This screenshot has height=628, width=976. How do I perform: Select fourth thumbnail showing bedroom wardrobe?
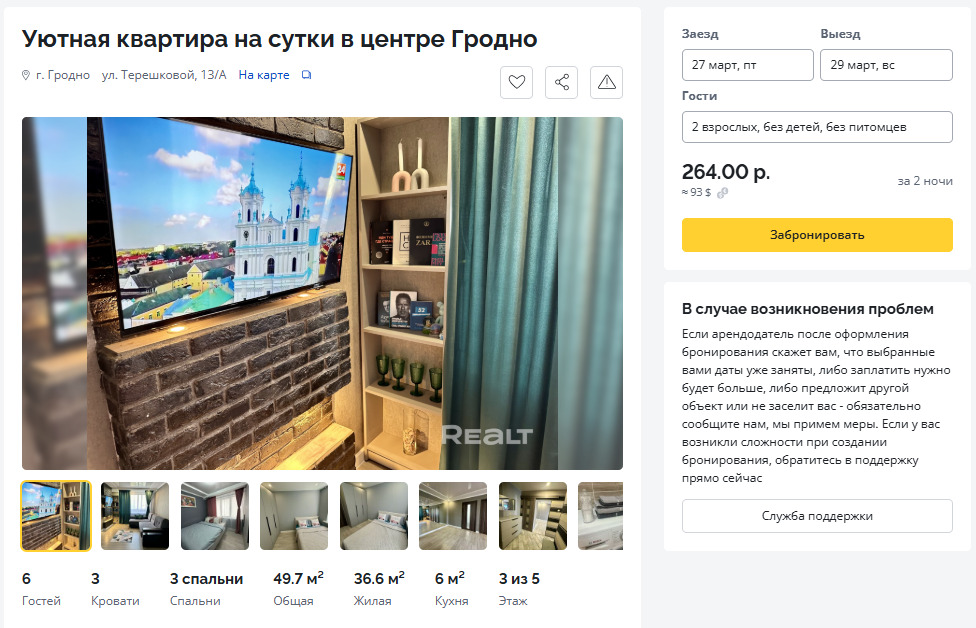294,516
